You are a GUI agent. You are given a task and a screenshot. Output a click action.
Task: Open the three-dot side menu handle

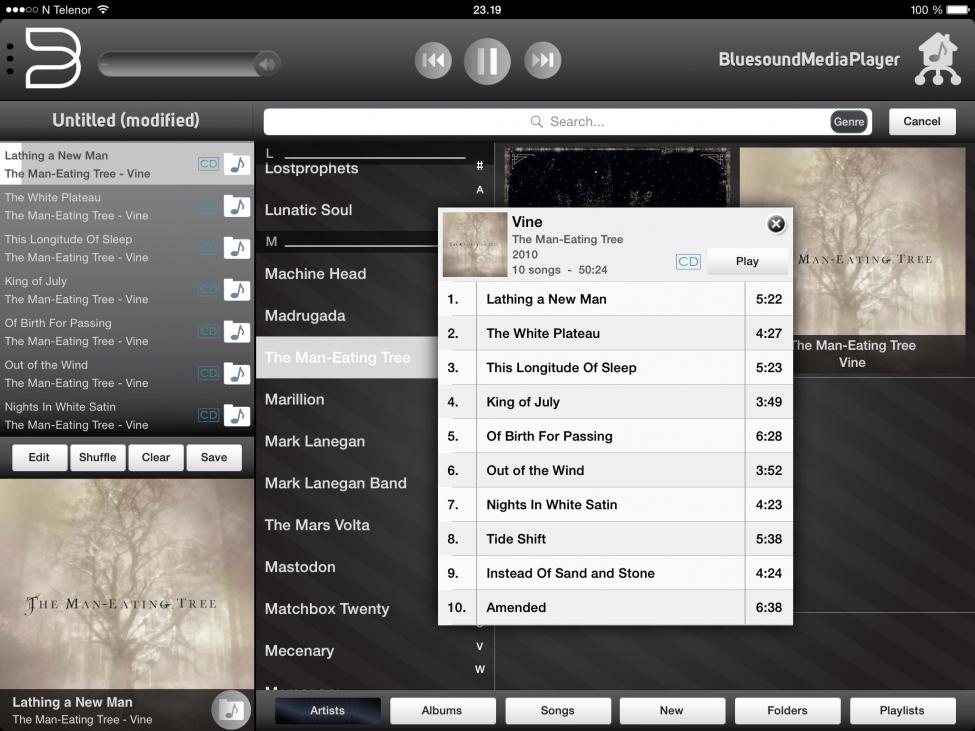[9, 60]
